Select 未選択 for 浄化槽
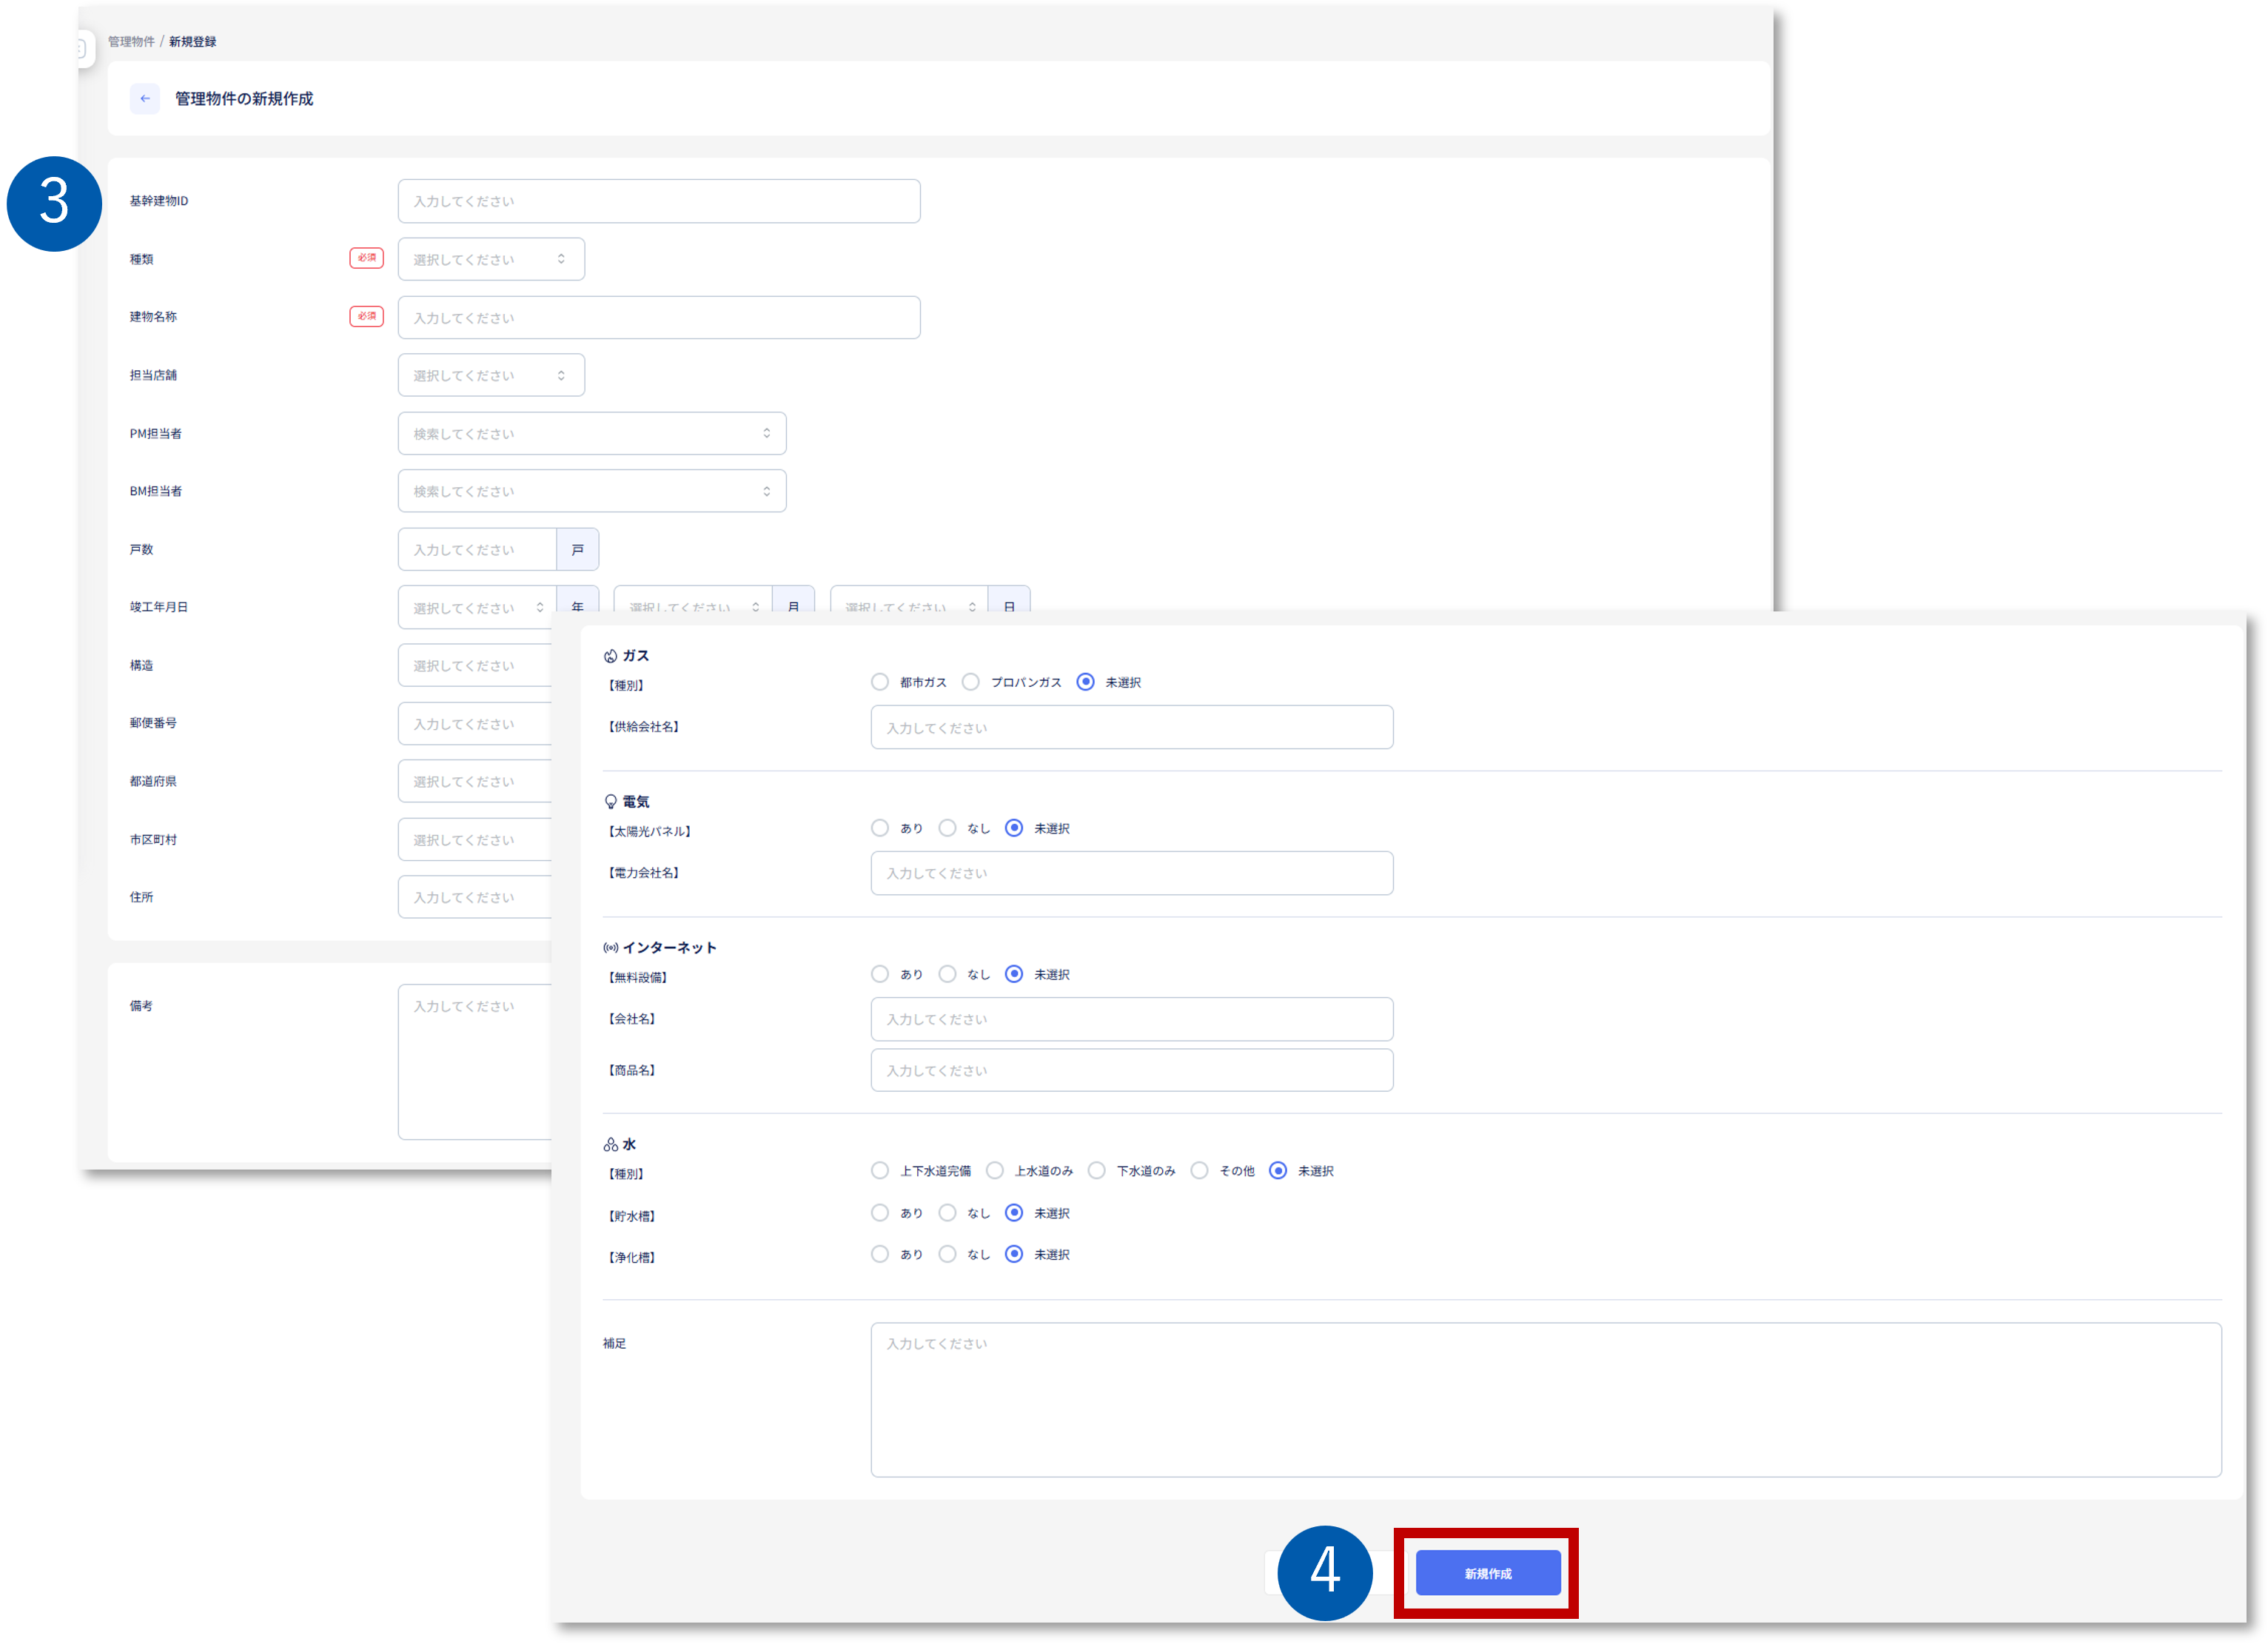This screenshot has width=2268, height=1647. [1014, 1254]
